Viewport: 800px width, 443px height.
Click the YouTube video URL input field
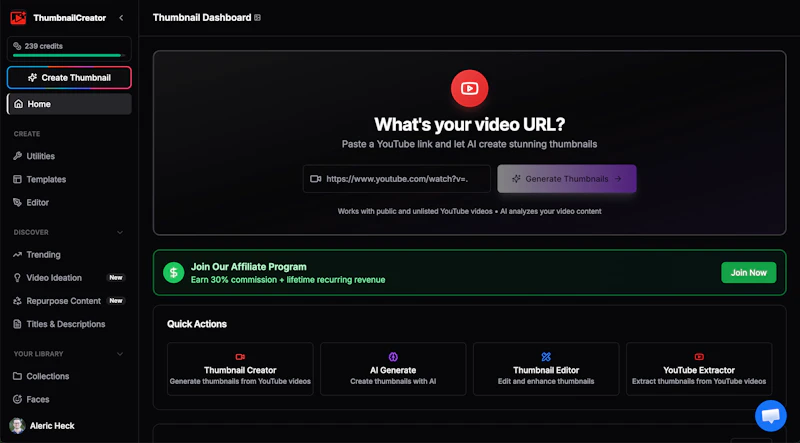(397, 179)
